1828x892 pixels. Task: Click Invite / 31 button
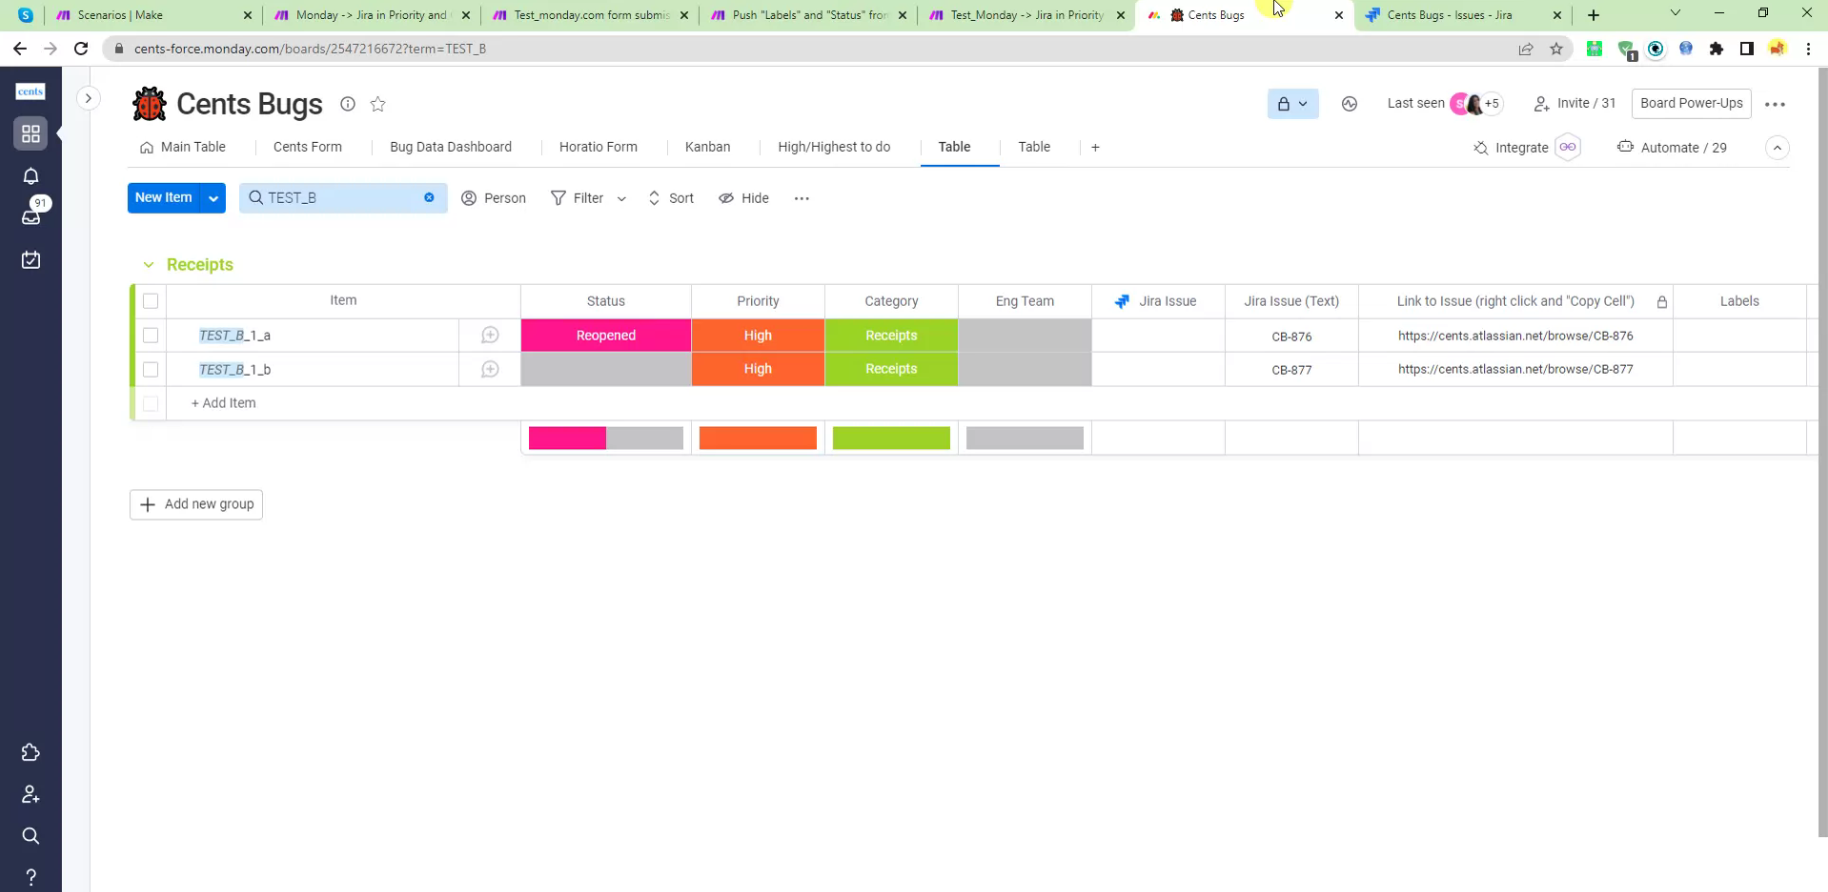coord(1575,104)
